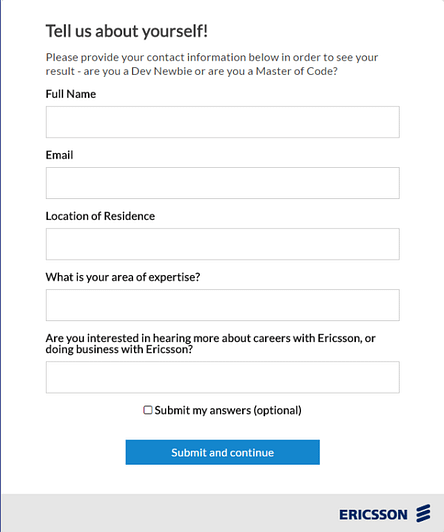
Task: Activate the area of expertise input box
Action: pos(223,305)
